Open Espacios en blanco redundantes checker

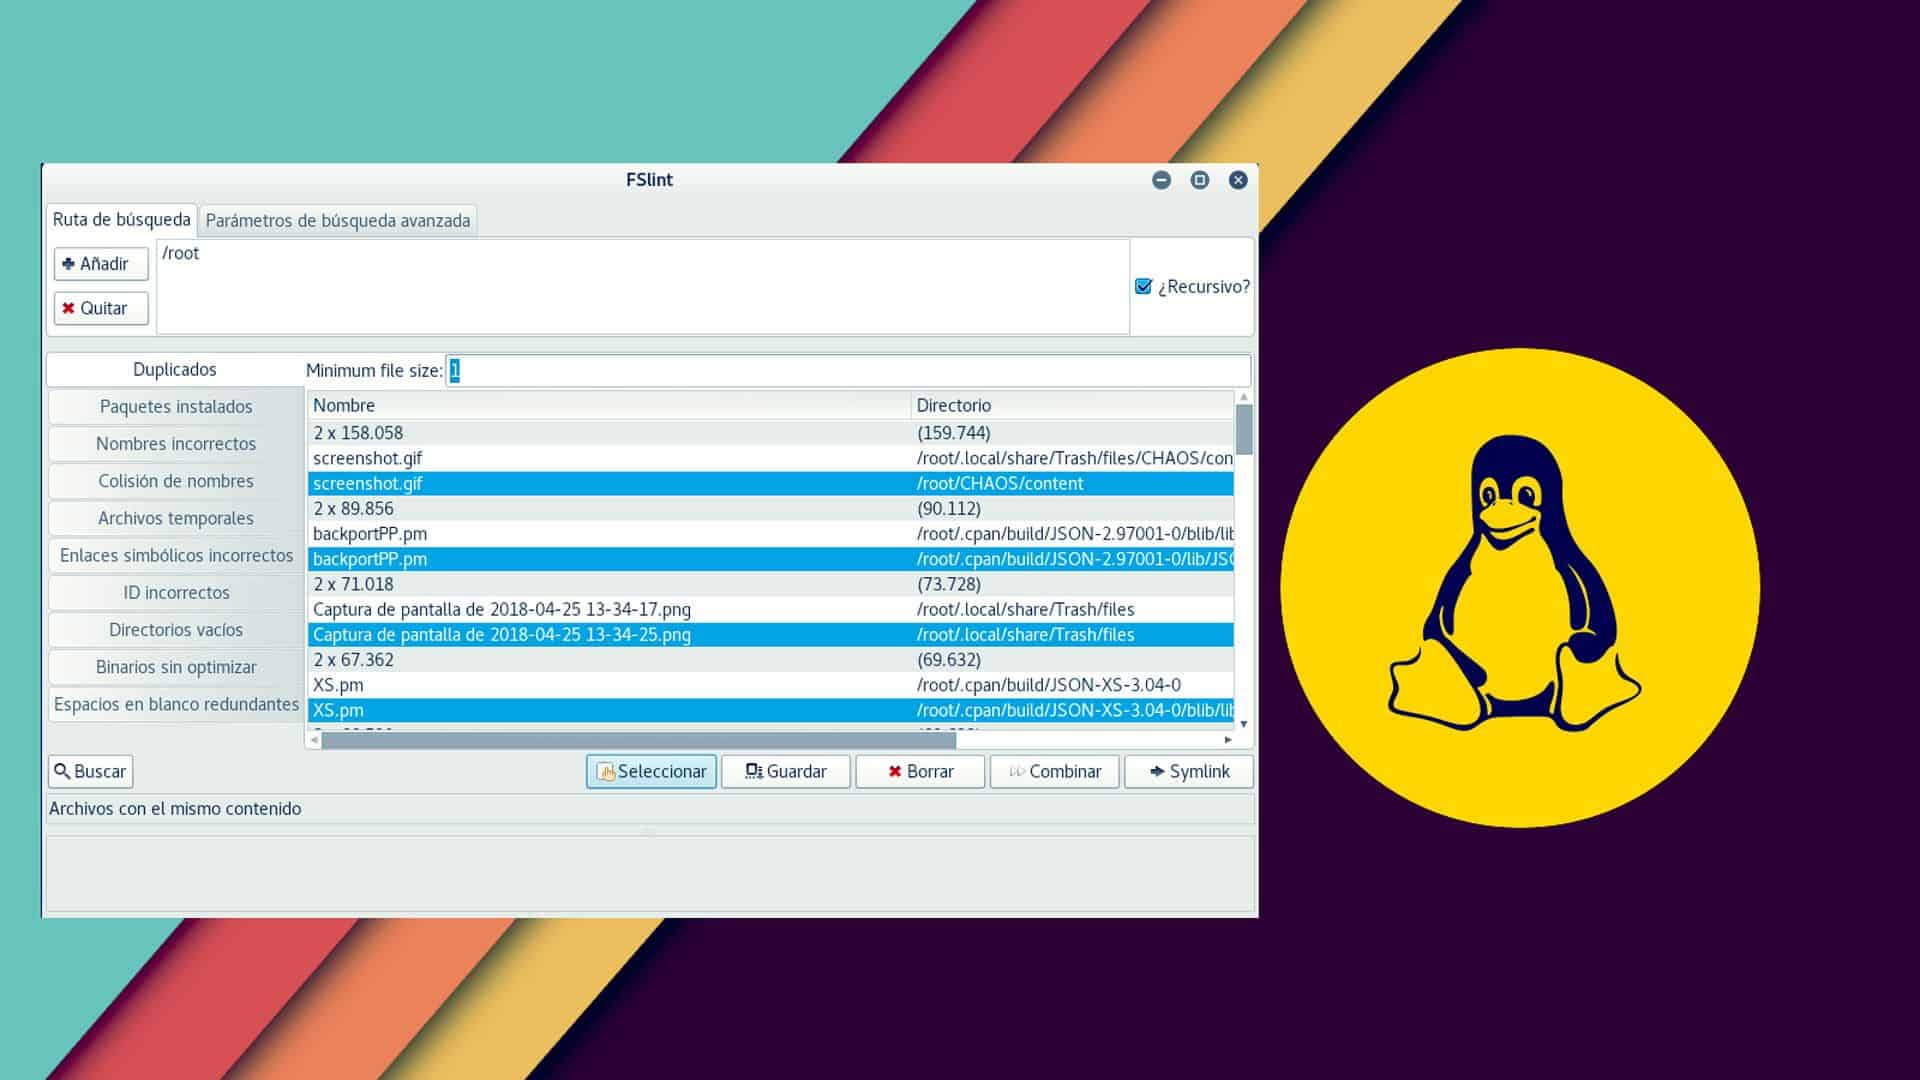(176, 704)
